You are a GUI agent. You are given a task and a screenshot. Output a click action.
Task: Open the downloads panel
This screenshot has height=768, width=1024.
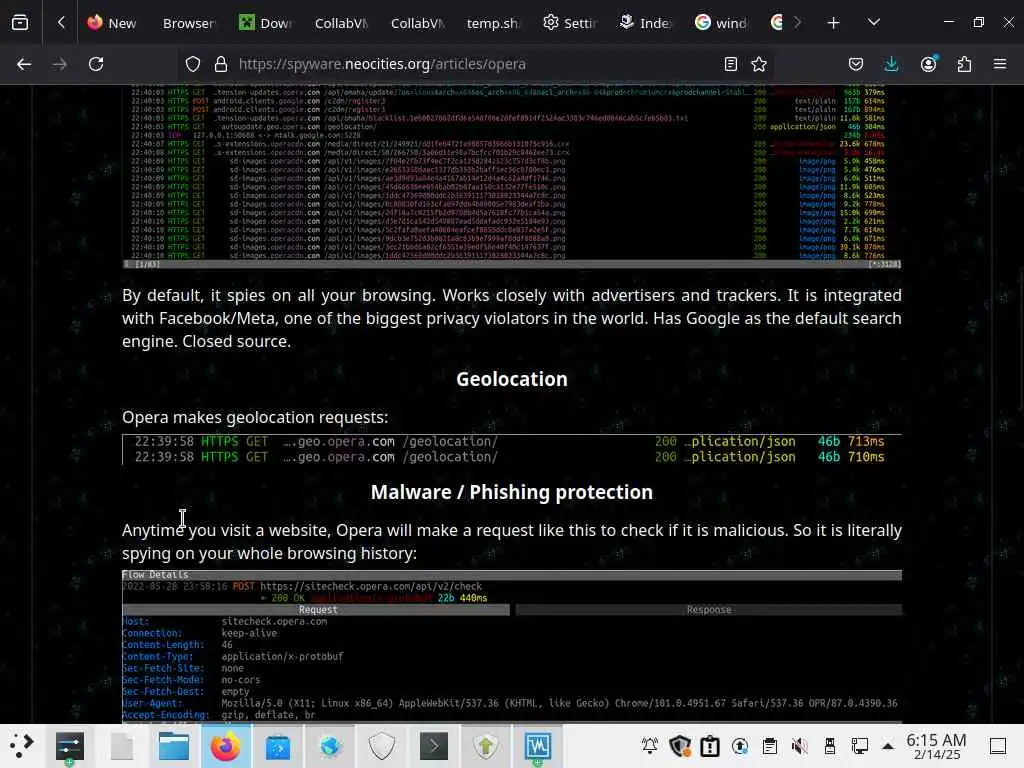click(891, 64)
